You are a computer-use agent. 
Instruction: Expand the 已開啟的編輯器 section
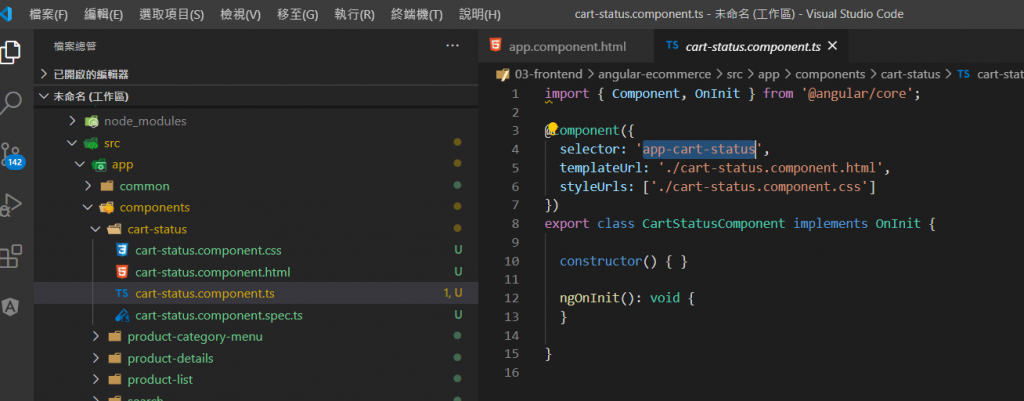coord(90,74)
